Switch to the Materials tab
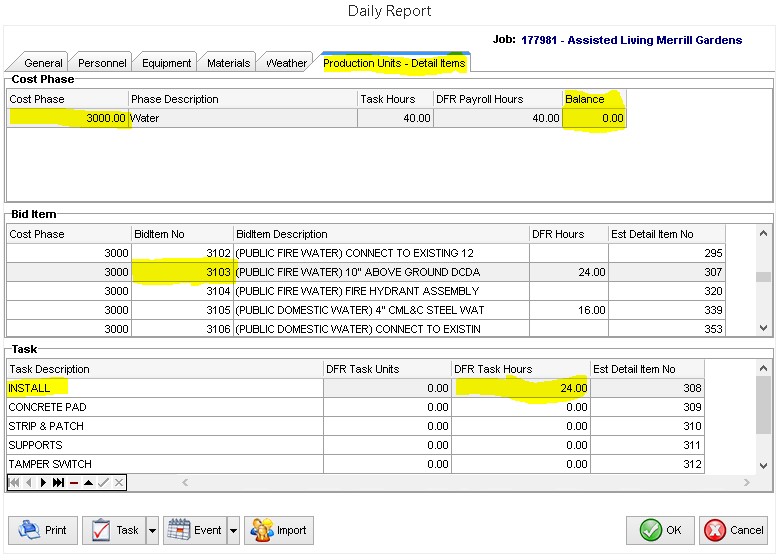The width and height of the screenshot is (782, 560). pyautogui.click(x=228, y=63)
